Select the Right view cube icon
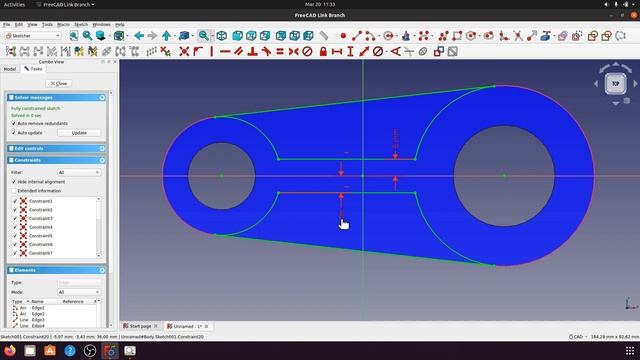 (265, 36)
